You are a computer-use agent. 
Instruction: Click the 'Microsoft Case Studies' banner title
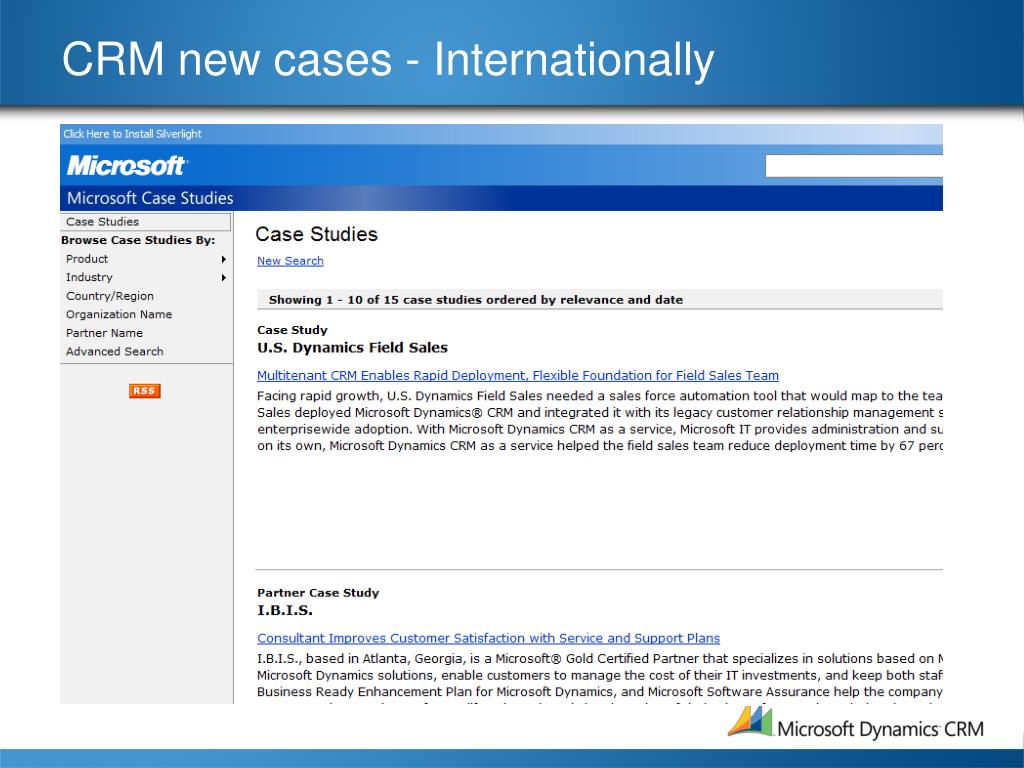pyautogui.click(x=150, y=198)
